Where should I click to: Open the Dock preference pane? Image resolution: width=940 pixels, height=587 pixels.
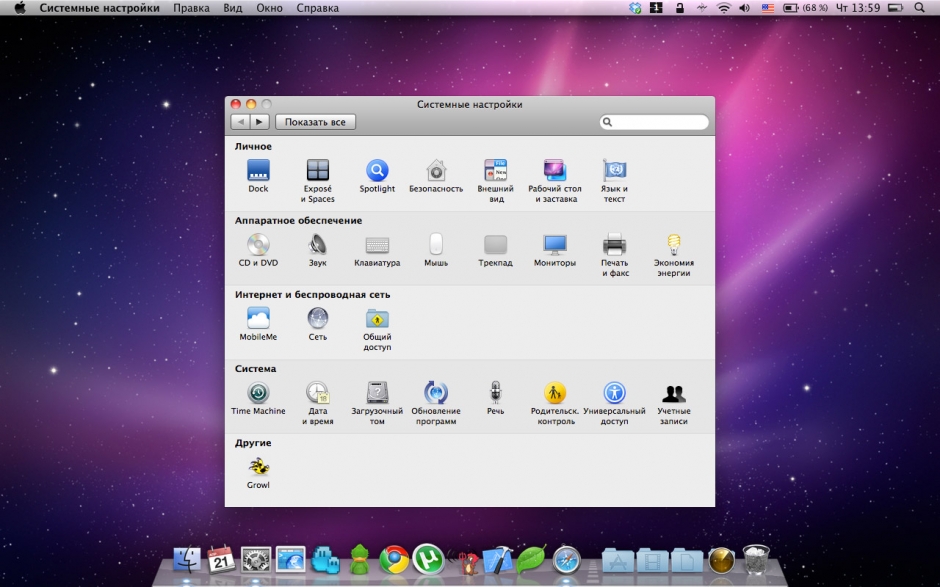pos(258,176)
